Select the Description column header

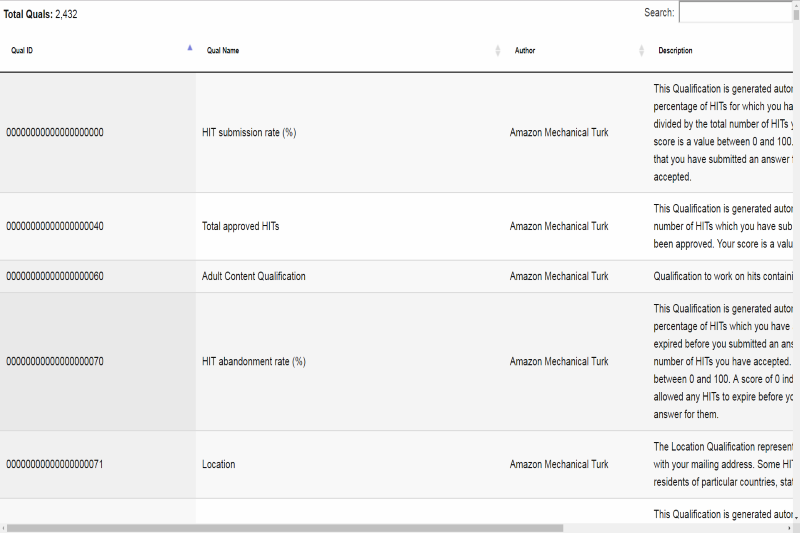pyautogui.click(x=675, y=50)
